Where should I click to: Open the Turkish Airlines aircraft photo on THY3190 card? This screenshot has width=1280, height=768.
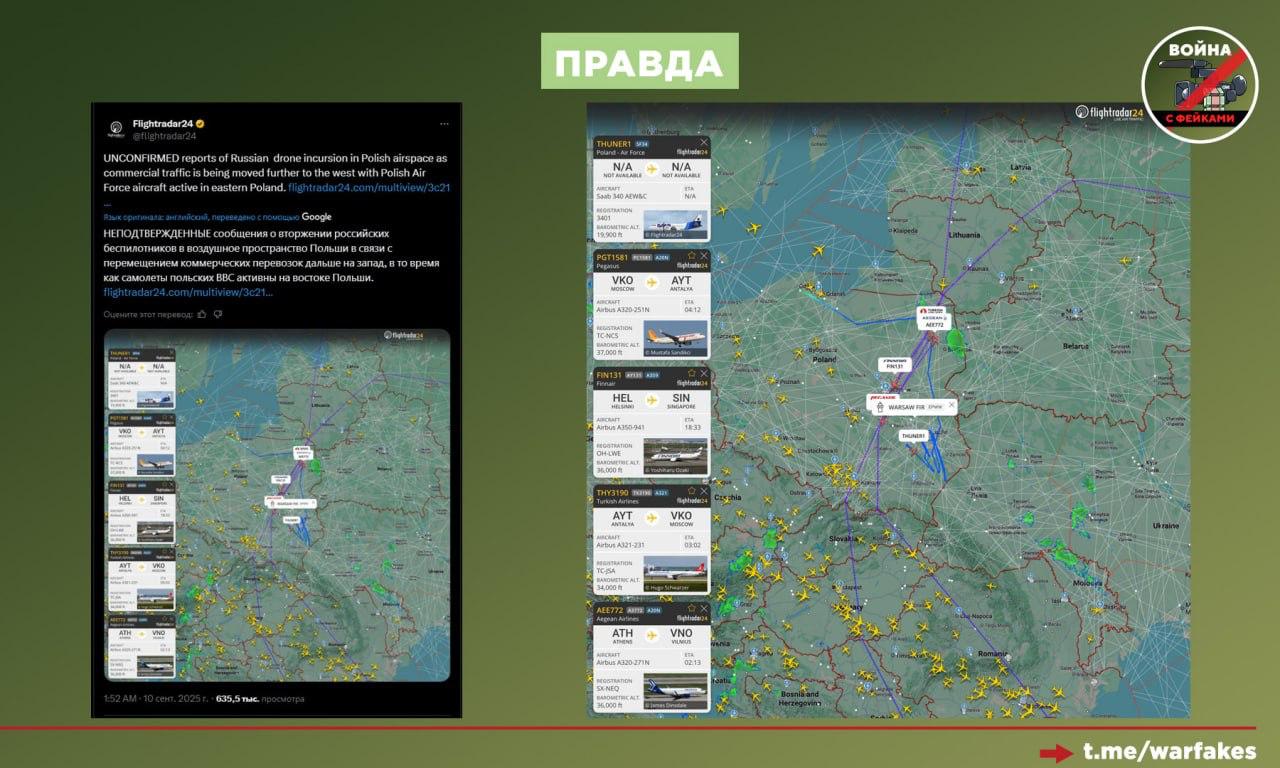675,573
